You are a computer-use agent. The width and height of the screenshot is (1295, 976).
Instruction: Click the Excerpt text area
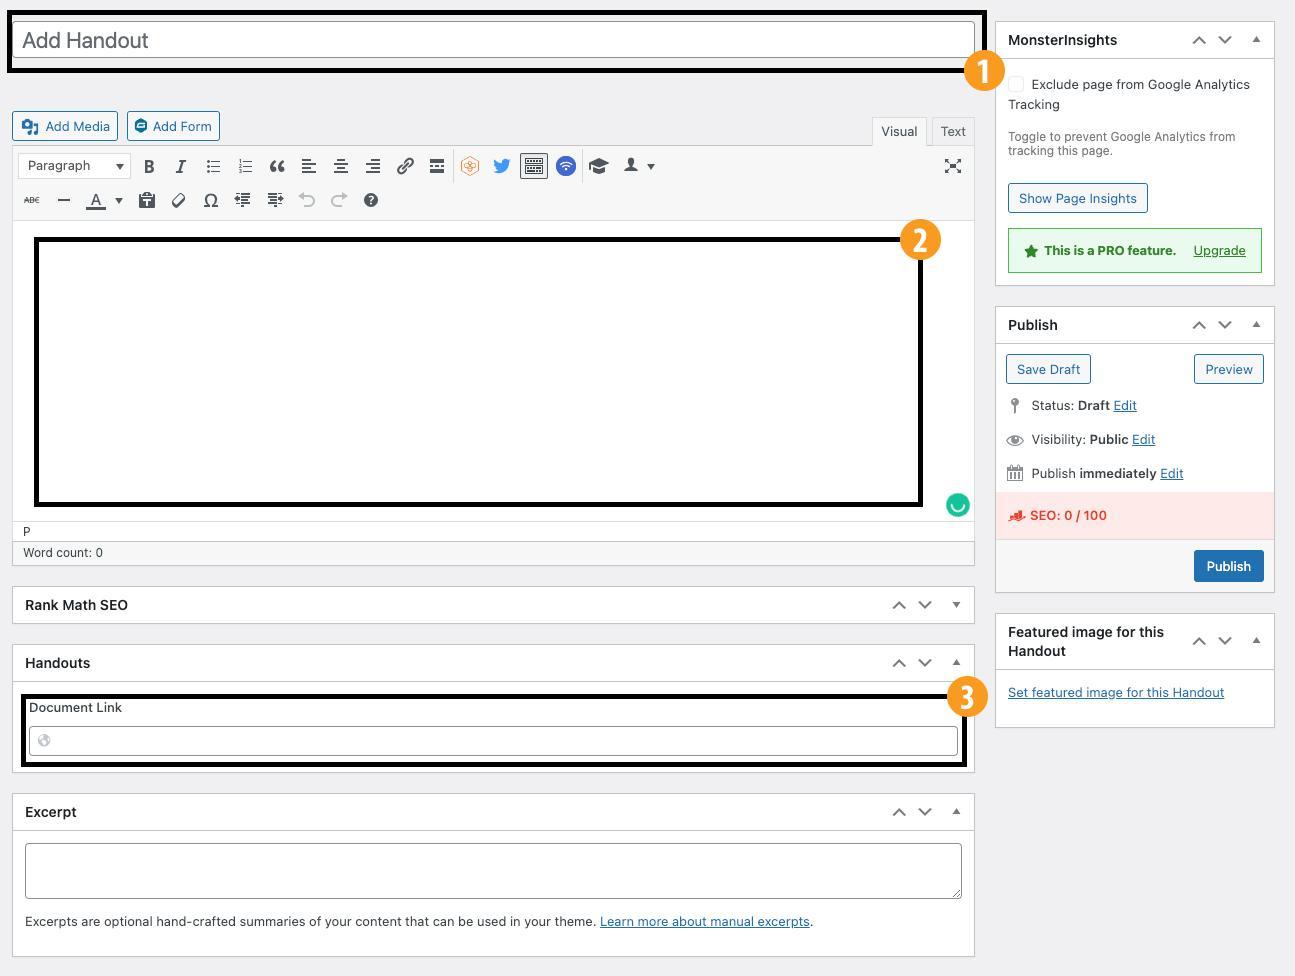point(493,871)
